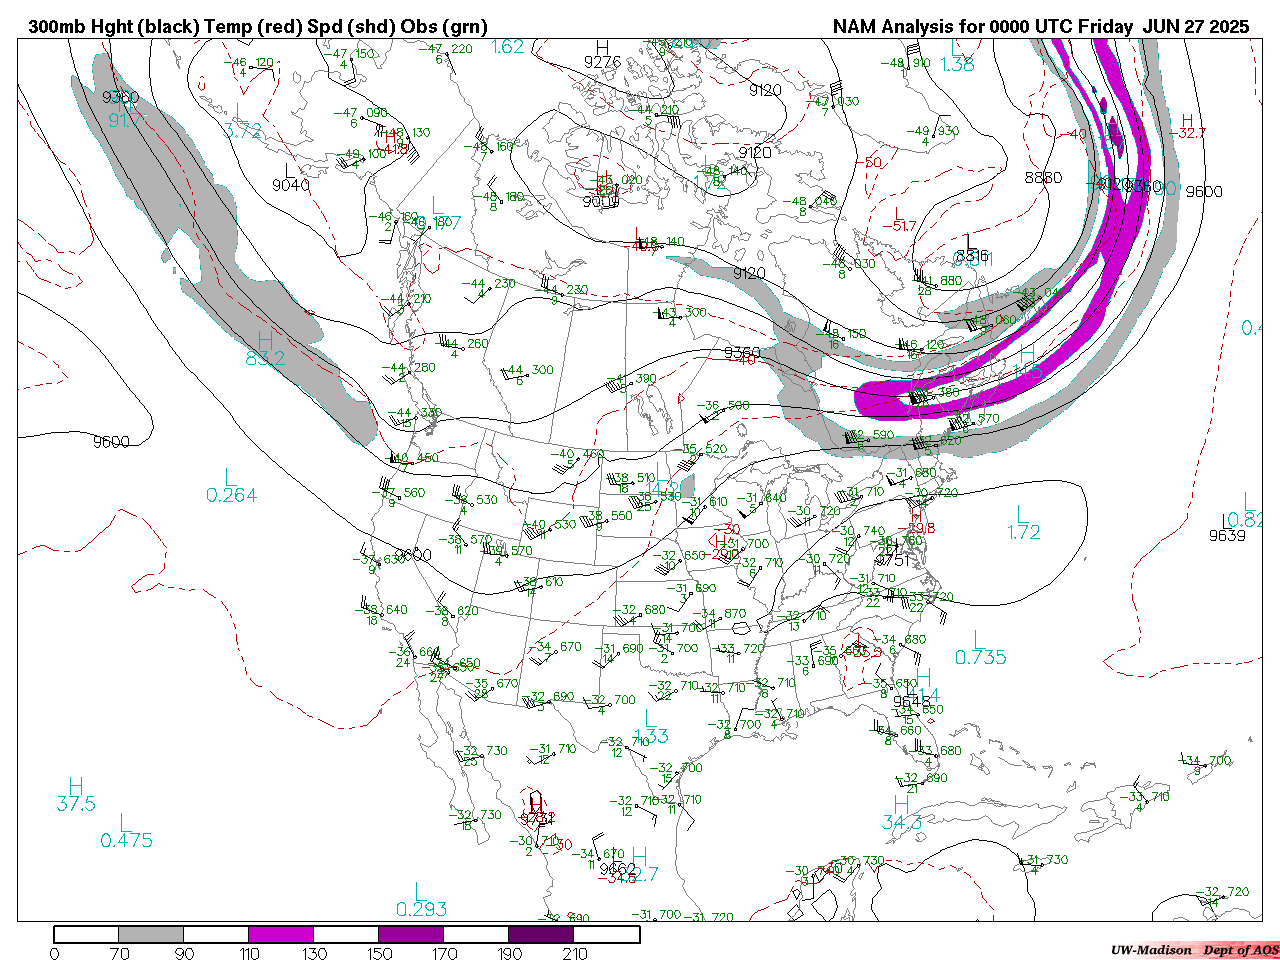
Task: Click the 300mb Hght title text
Action: [257, 27]
